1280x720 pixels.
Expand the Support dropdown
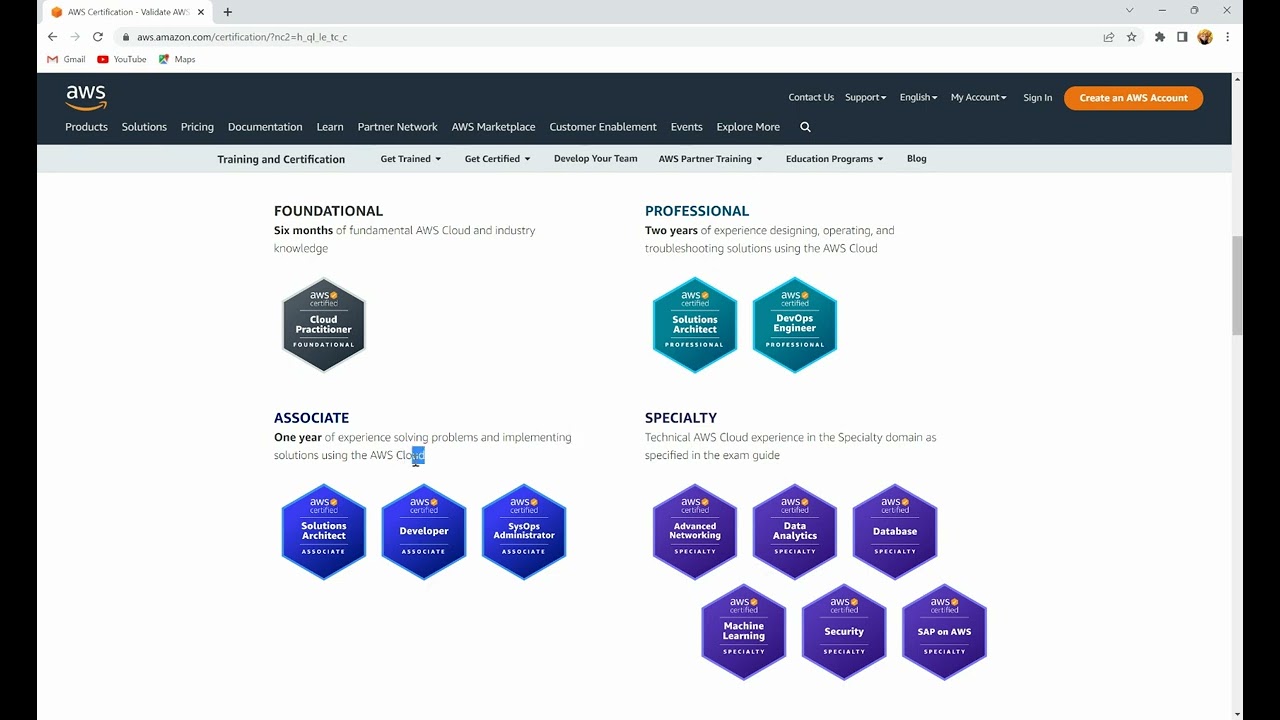tap(865, 97)
